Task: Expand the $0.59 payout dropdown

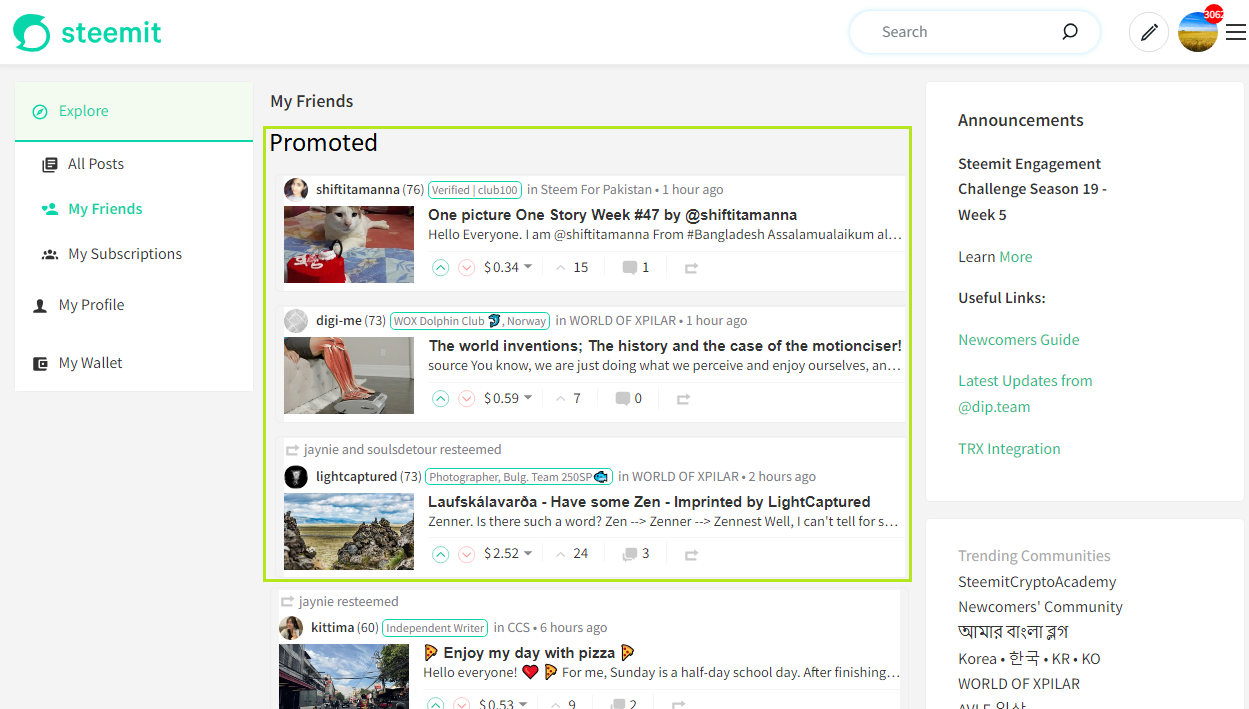Action: (508, 398)
